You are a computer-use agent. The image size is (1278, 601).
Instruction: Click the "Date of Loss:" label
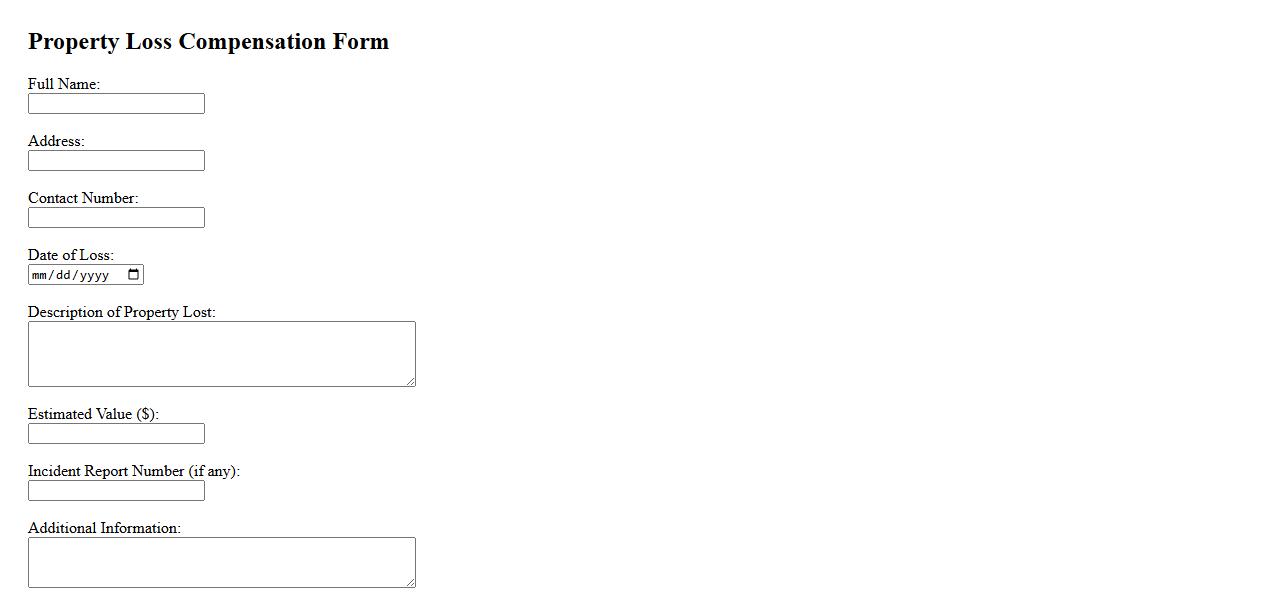pos(71,255)
